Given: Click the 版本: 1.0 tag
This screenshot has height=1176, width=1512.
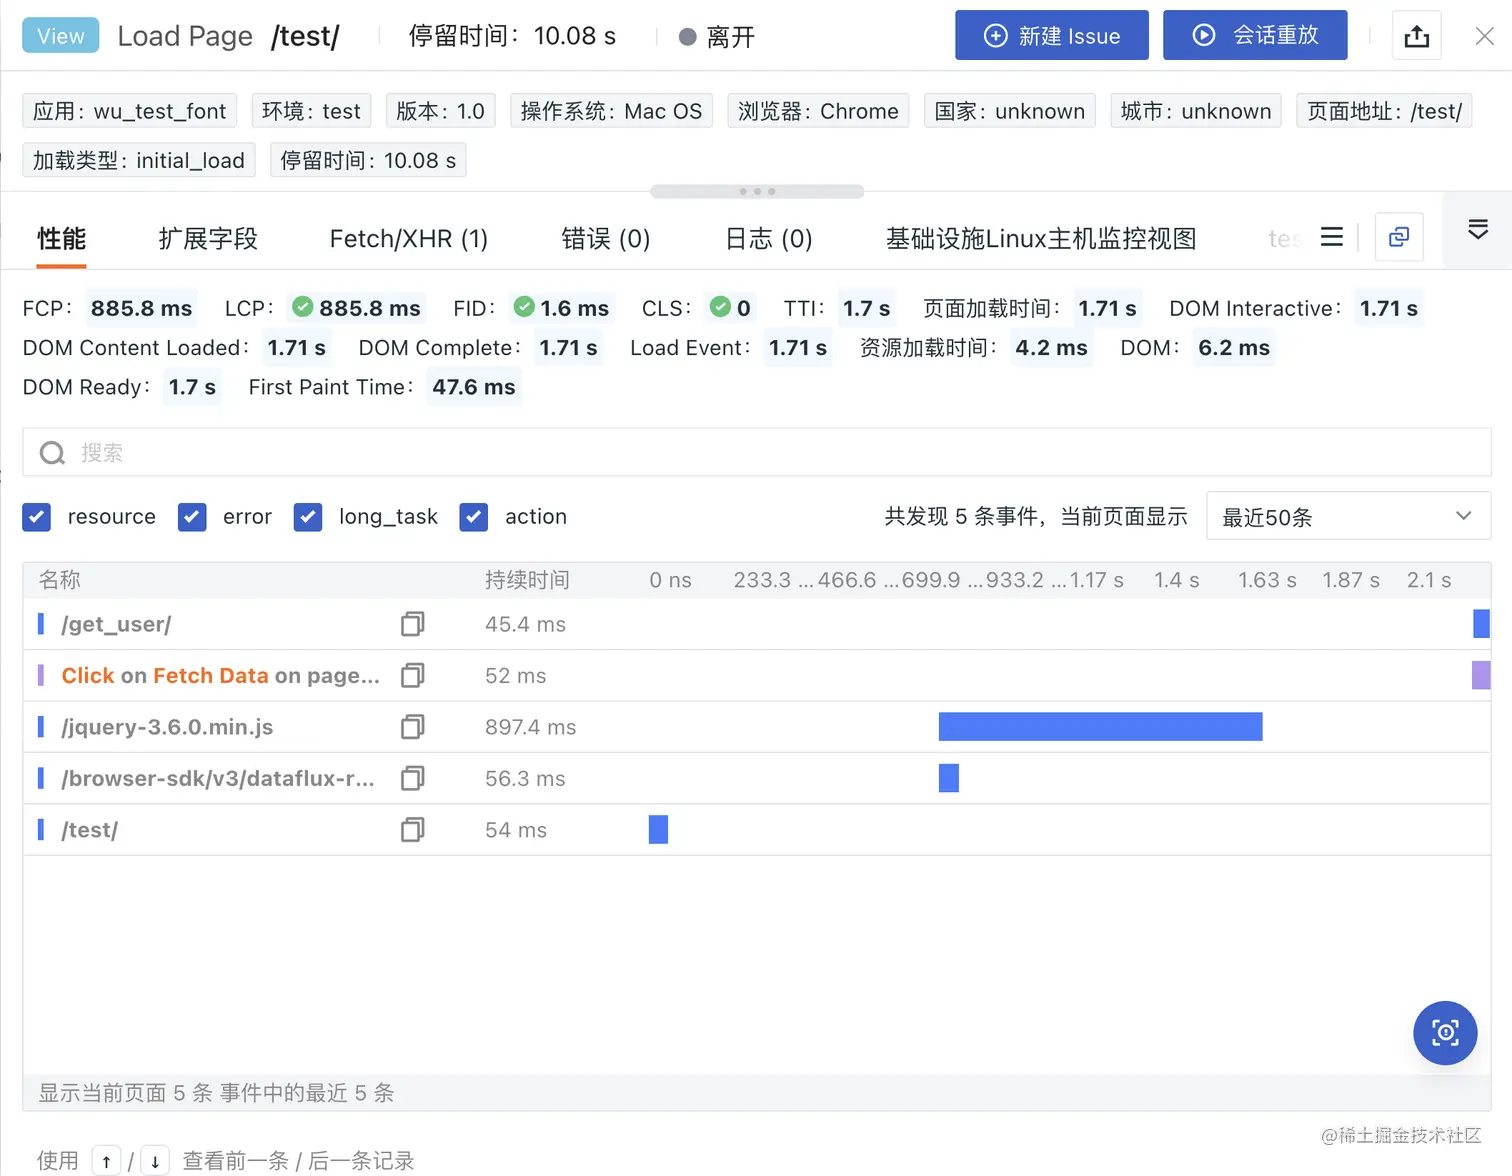Looking at the screenshot, I should [x=440, y=111].
